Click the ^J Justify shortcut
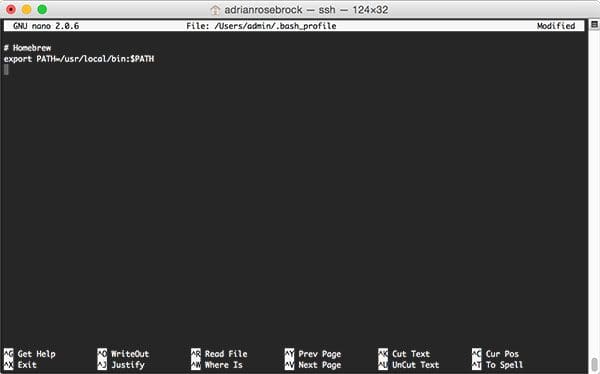Image resolution: width=600 pixels, height=374 pixels. [121, 365]
